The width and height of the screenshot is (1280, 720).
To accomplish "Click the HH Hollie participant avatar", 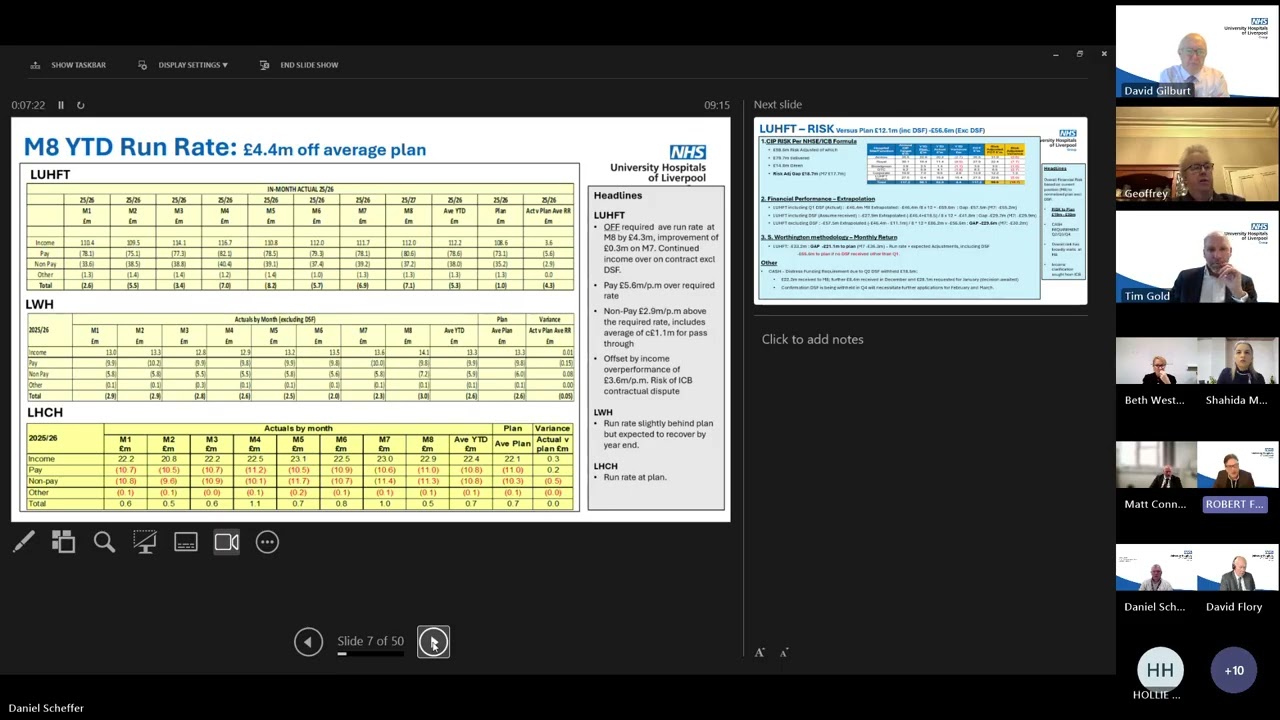I will click(1160, 670).
